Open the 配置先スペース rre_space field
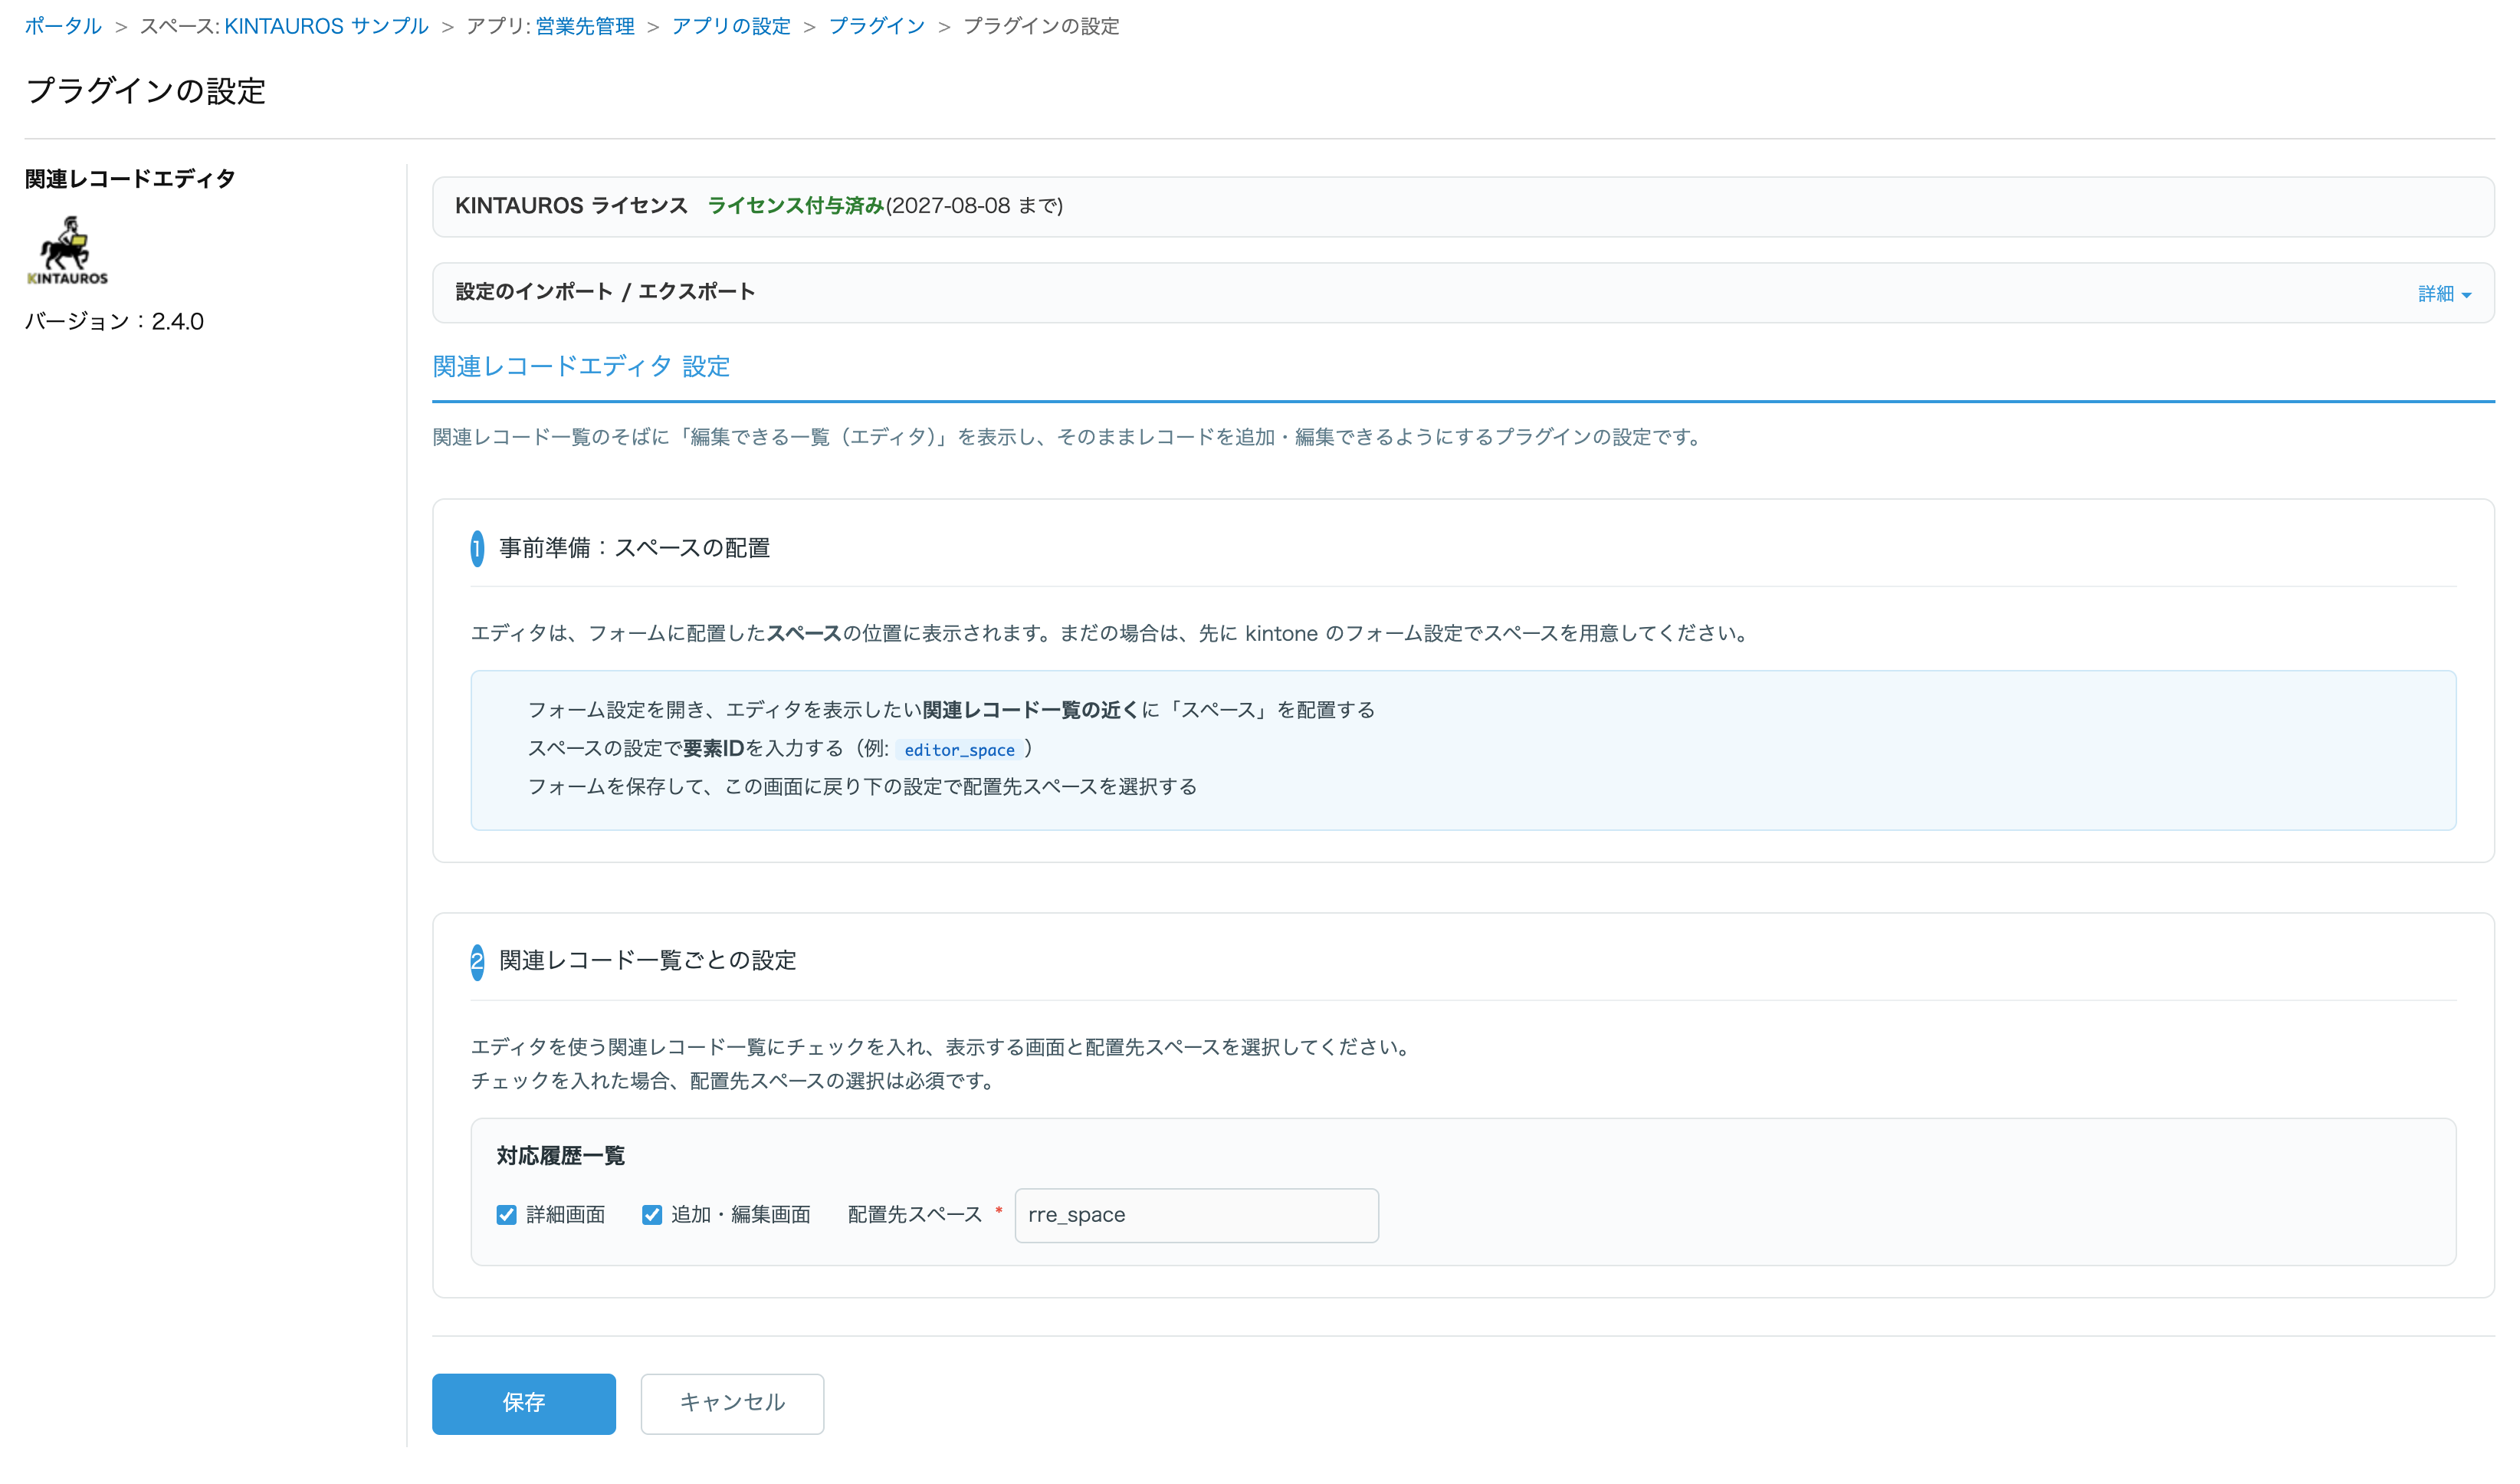The height and width of the screenshot is (1484, 2520). [x=1196, y=1215]
